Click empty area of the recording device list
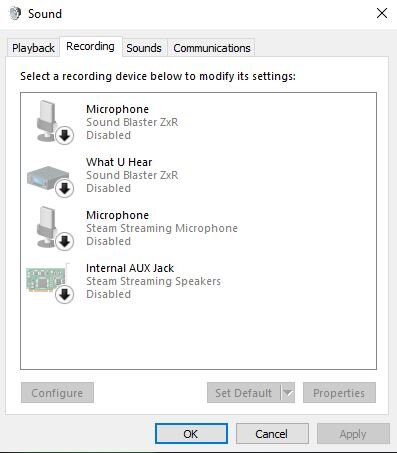This screenshot has height=453, width=397. click(x=198, y=337)
